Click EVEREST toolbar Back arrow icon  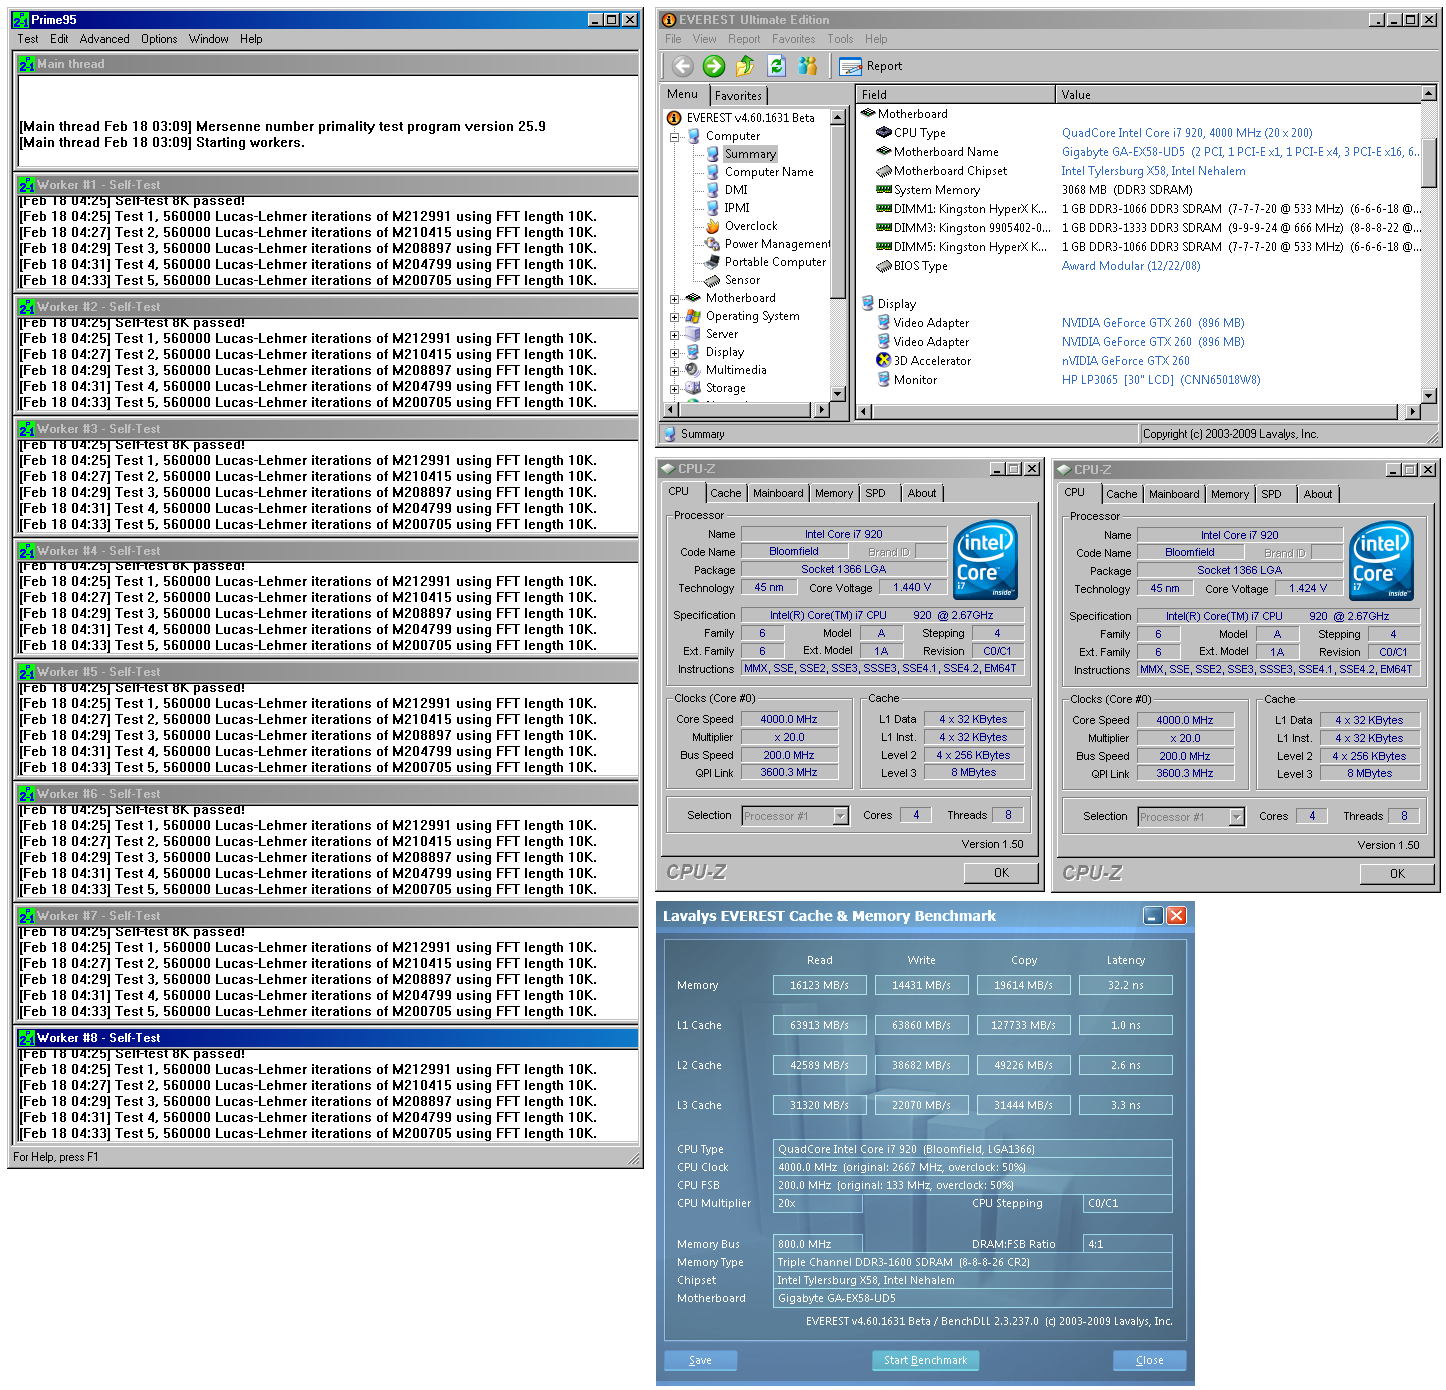pos(683,66)
